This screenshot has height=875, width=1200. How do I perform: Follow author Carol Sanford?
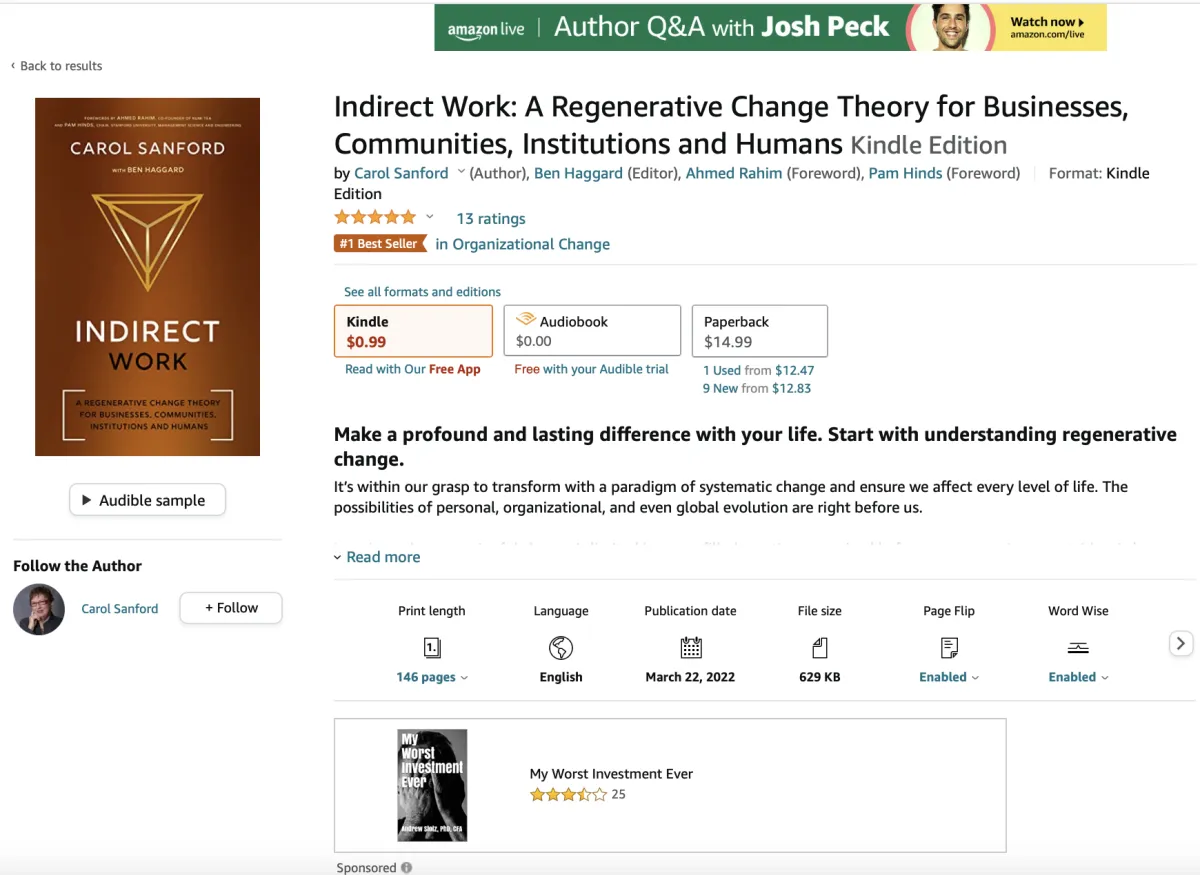(x=231, y=608)
